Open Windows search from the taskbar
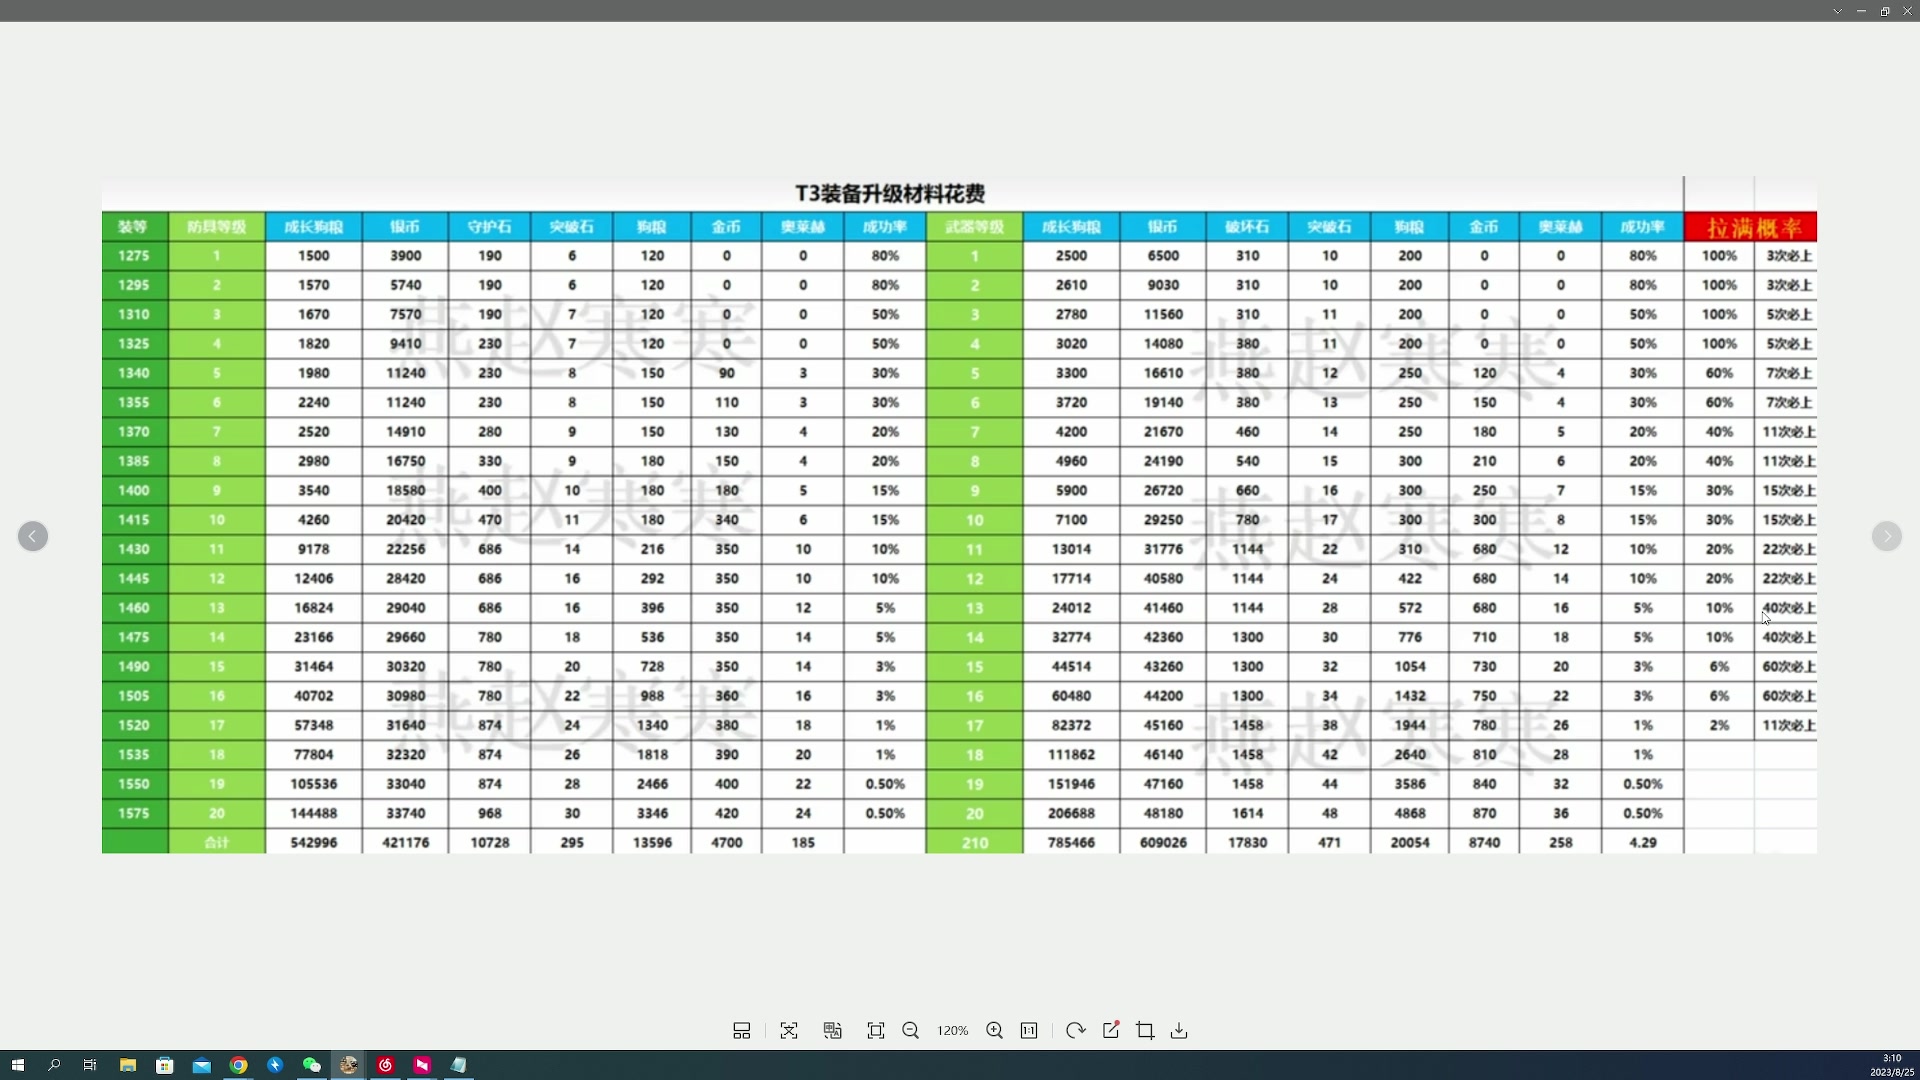 [x=54, y=1065]
